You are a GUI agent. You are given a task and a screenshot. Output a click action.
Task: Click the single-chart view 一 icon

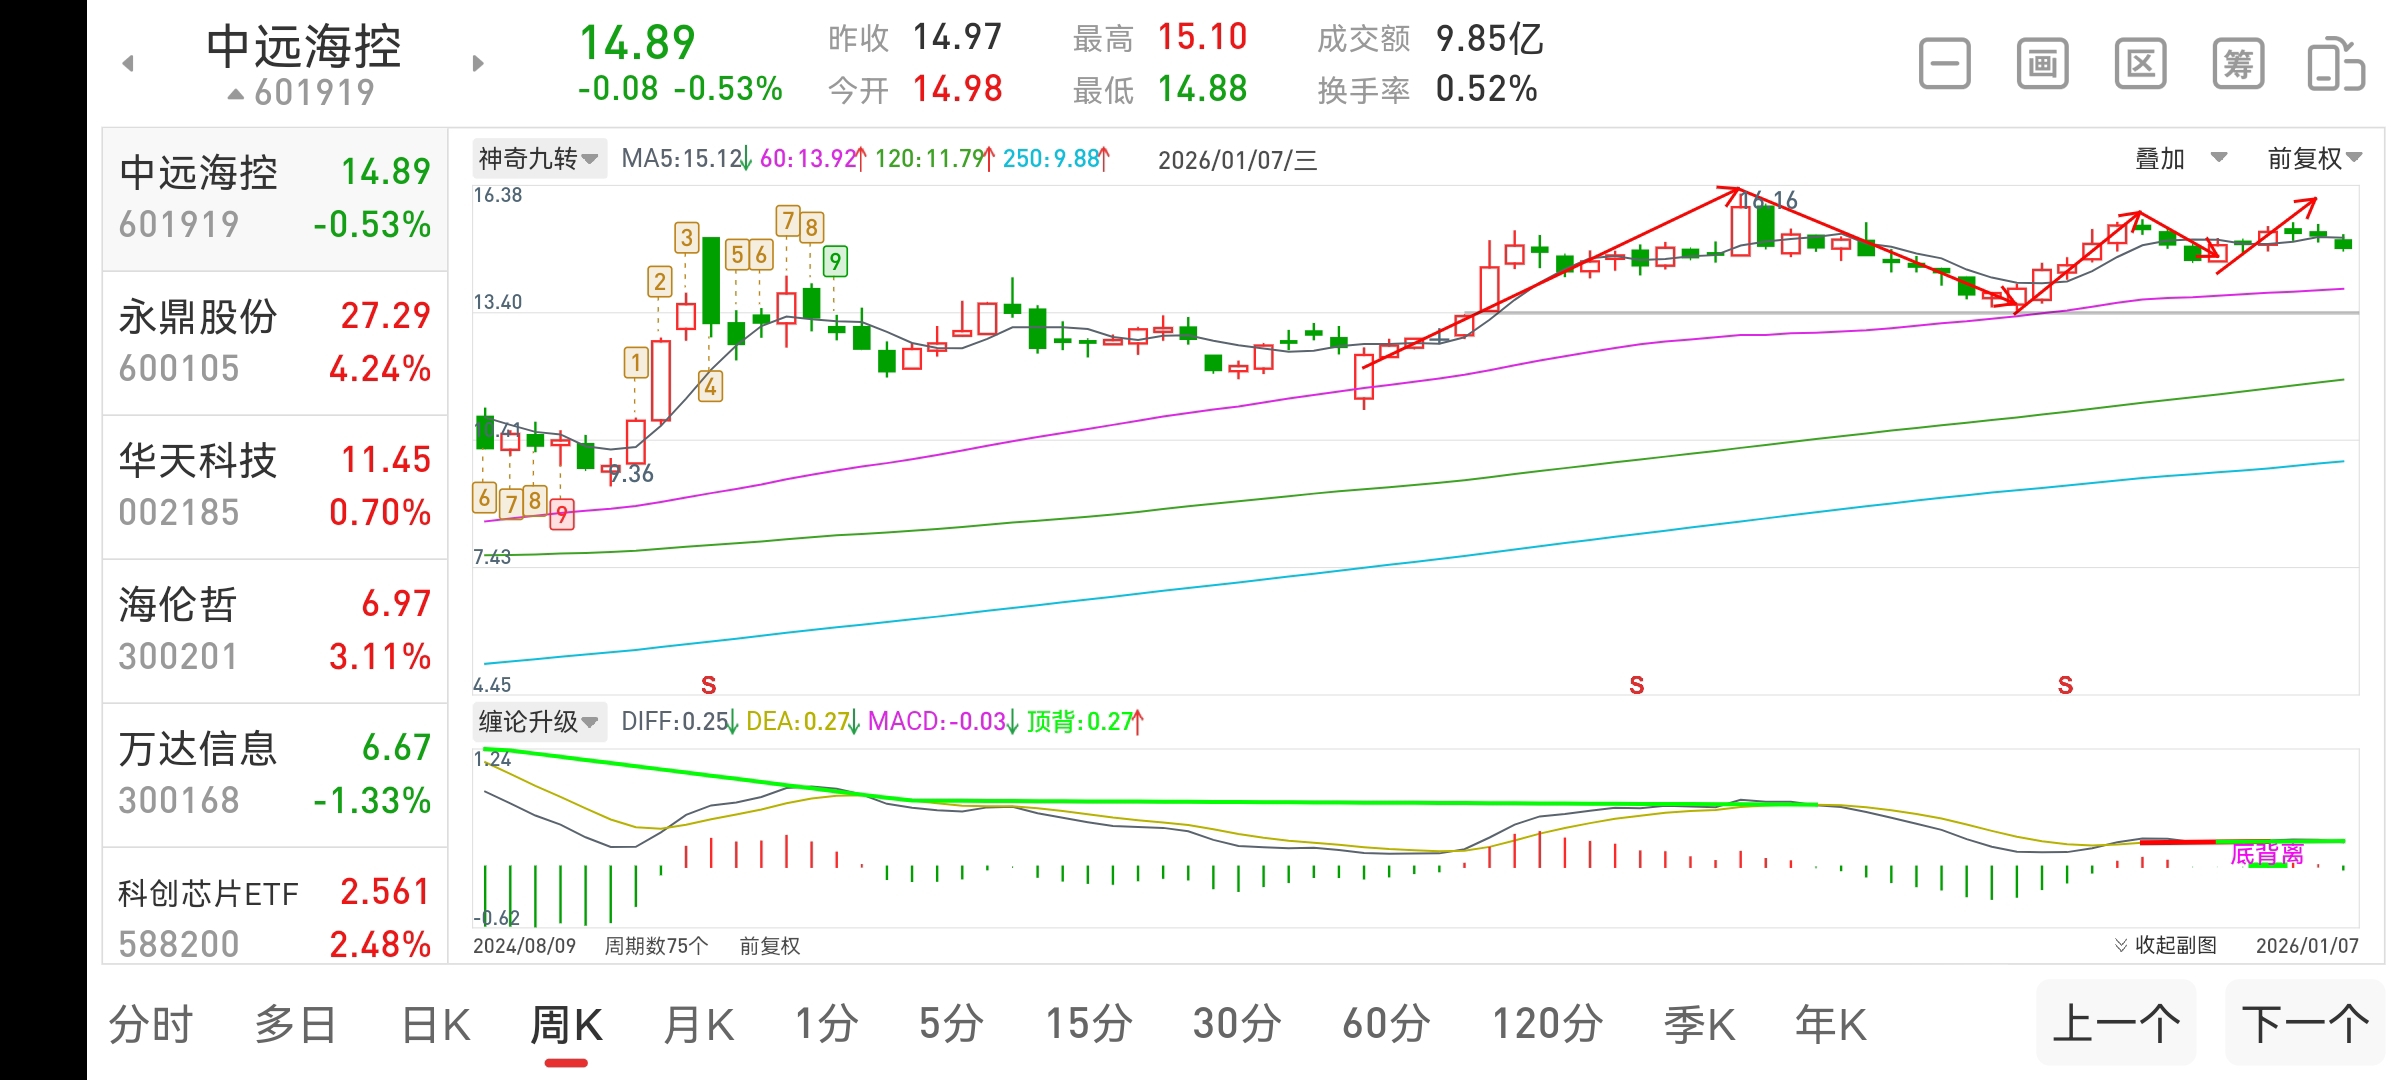pyautogui.click(x=1943, y=62)
